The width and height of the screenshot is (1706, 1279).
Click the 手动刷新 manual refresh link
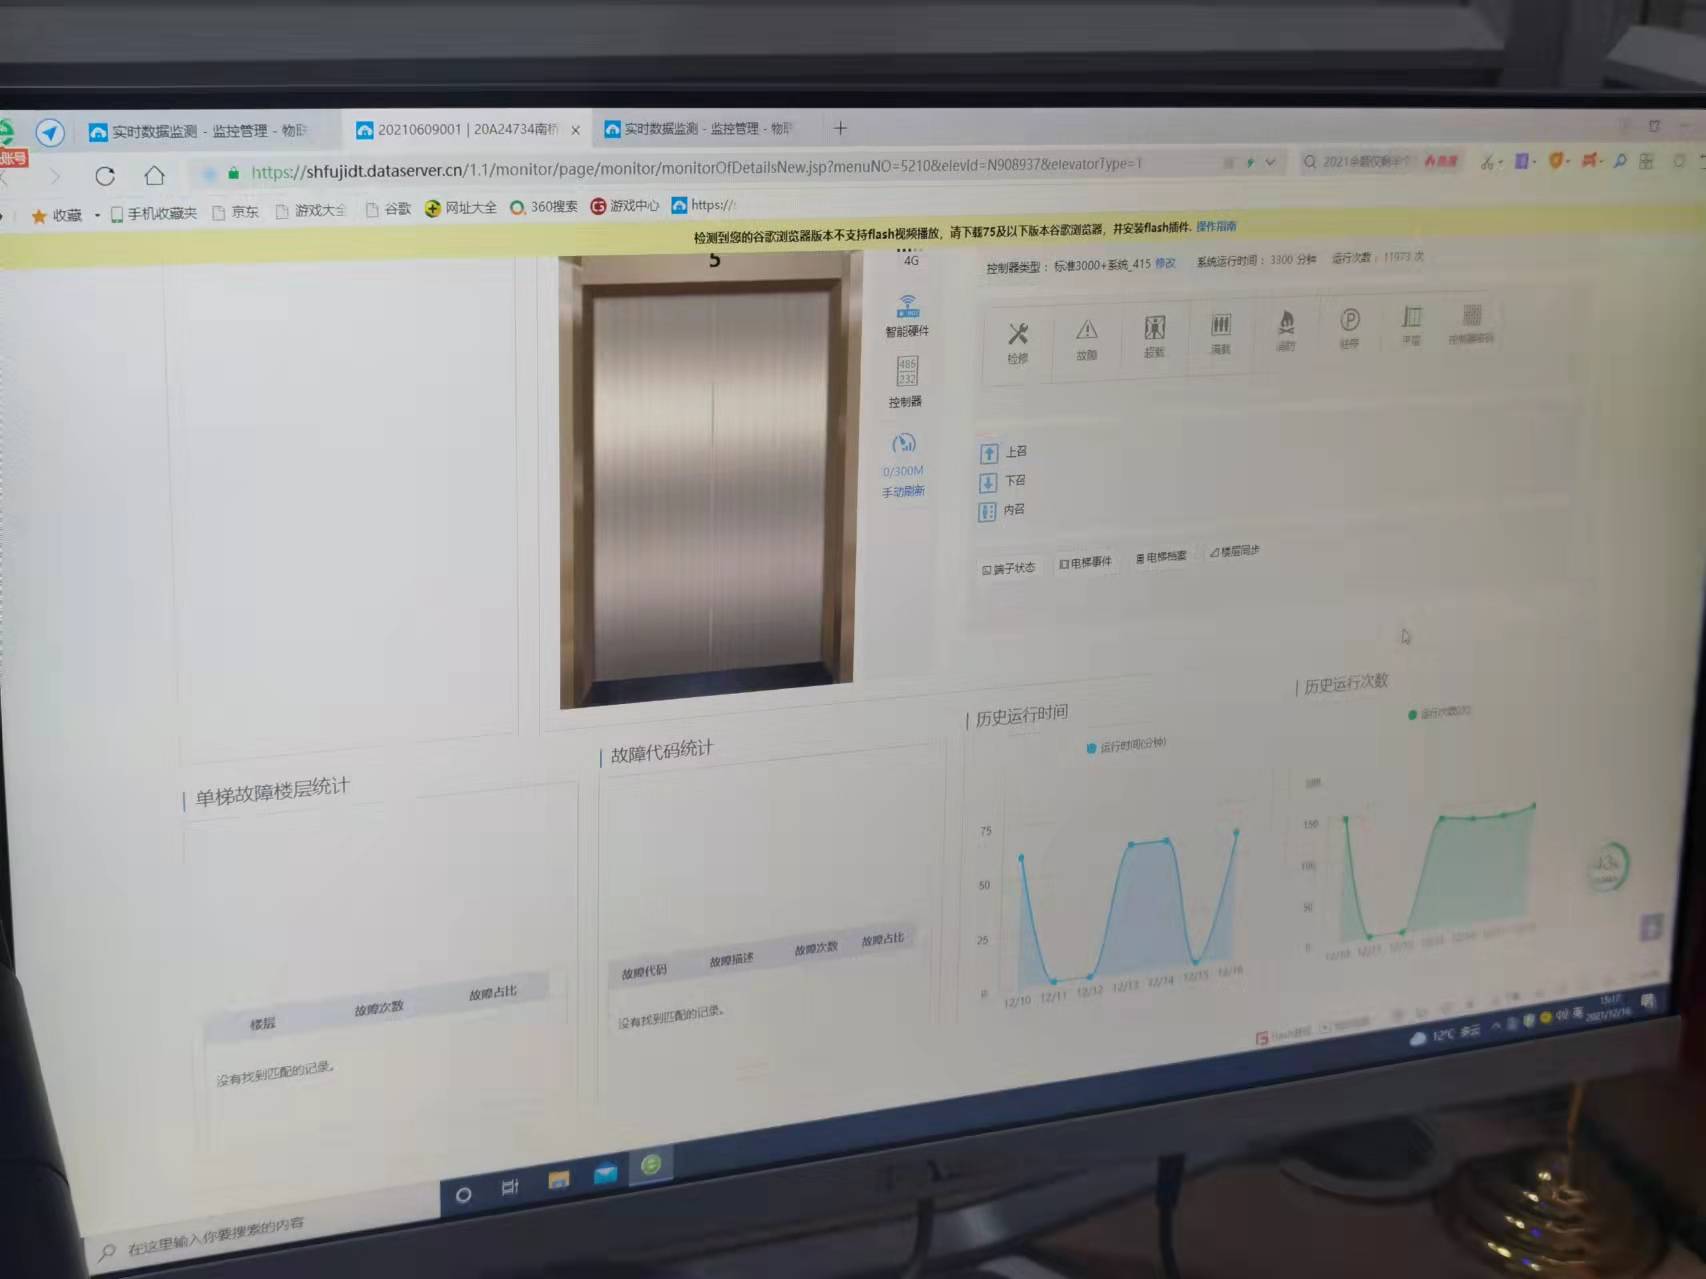(x=902, y=492)
